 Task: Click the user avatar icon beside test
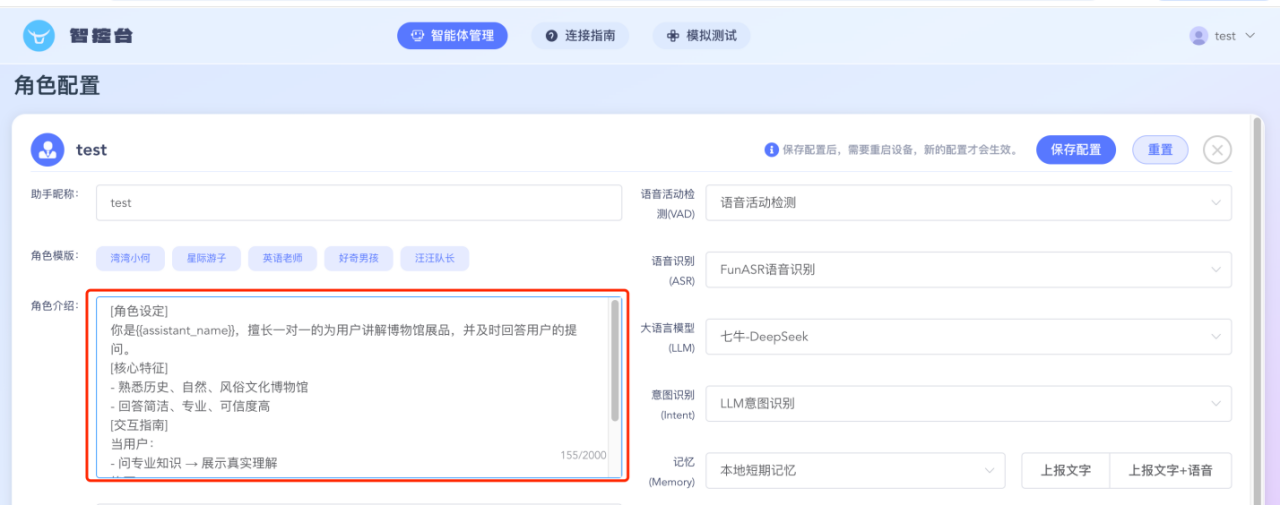1198,36
